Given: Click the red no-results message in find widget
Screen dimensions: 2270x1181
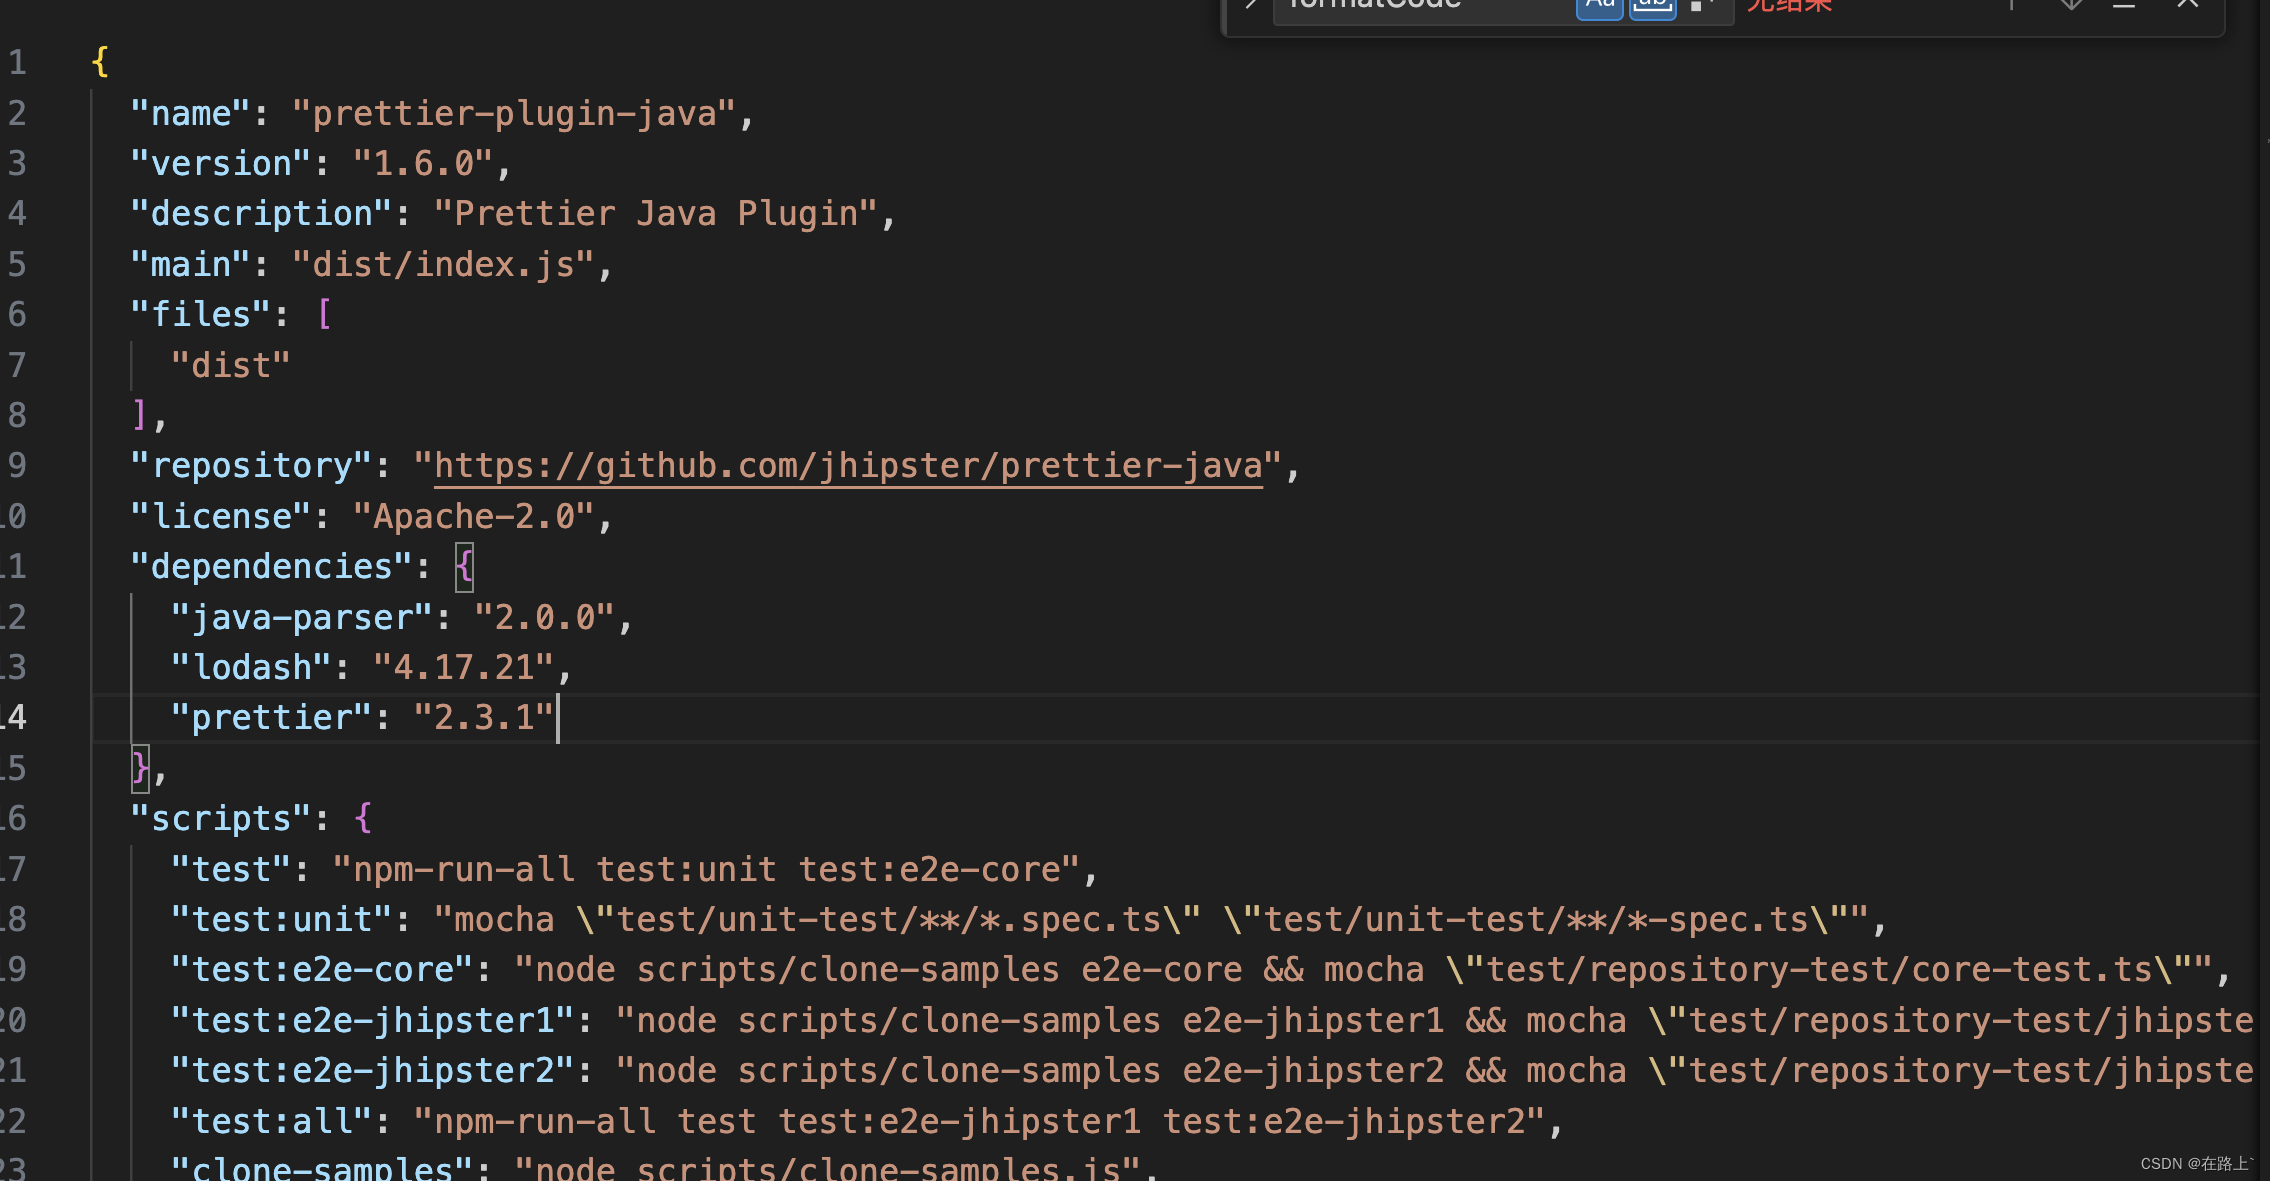Looking at the screenshot, I should tap(1789, 5).
